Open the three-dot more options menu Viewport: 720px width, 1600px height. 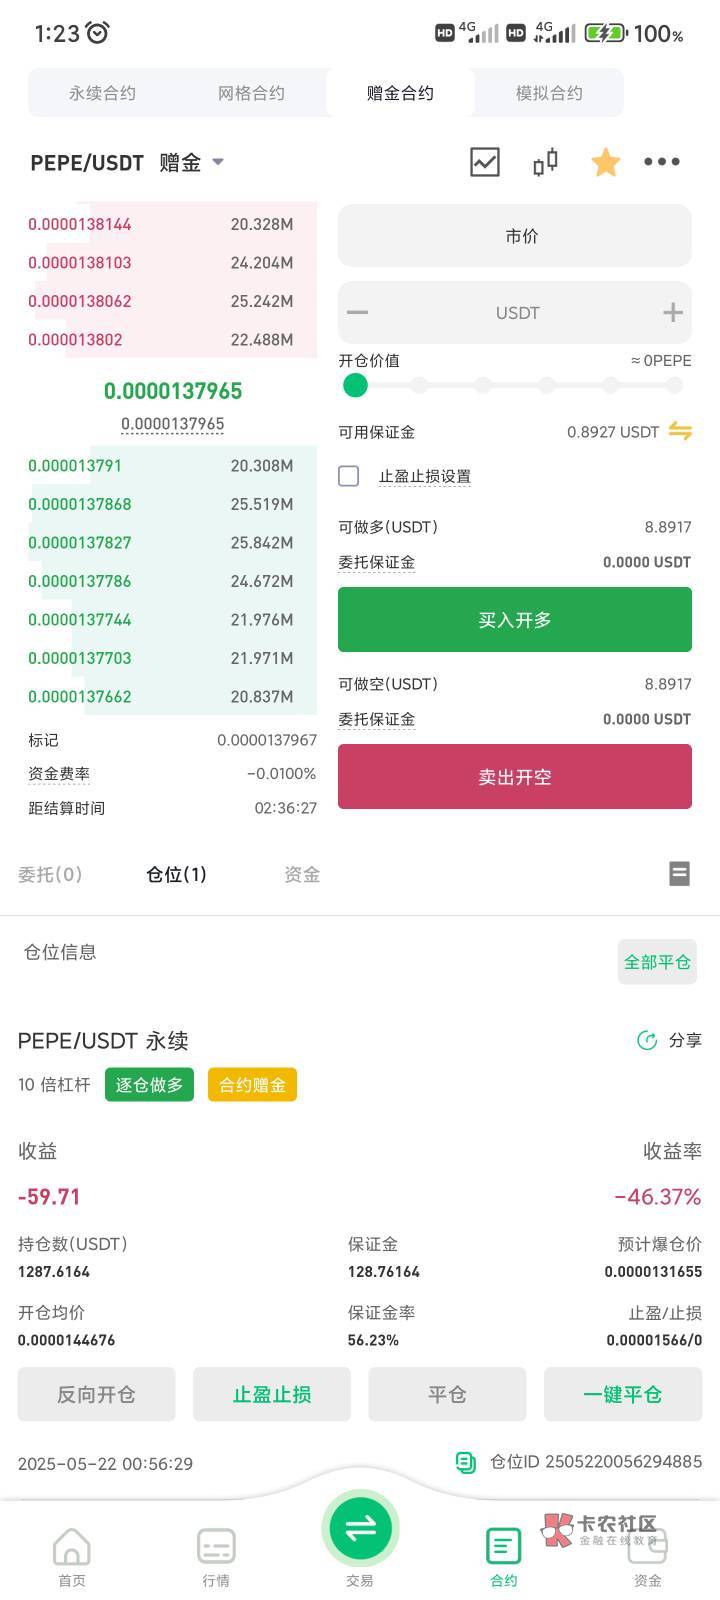pos(662,162)
